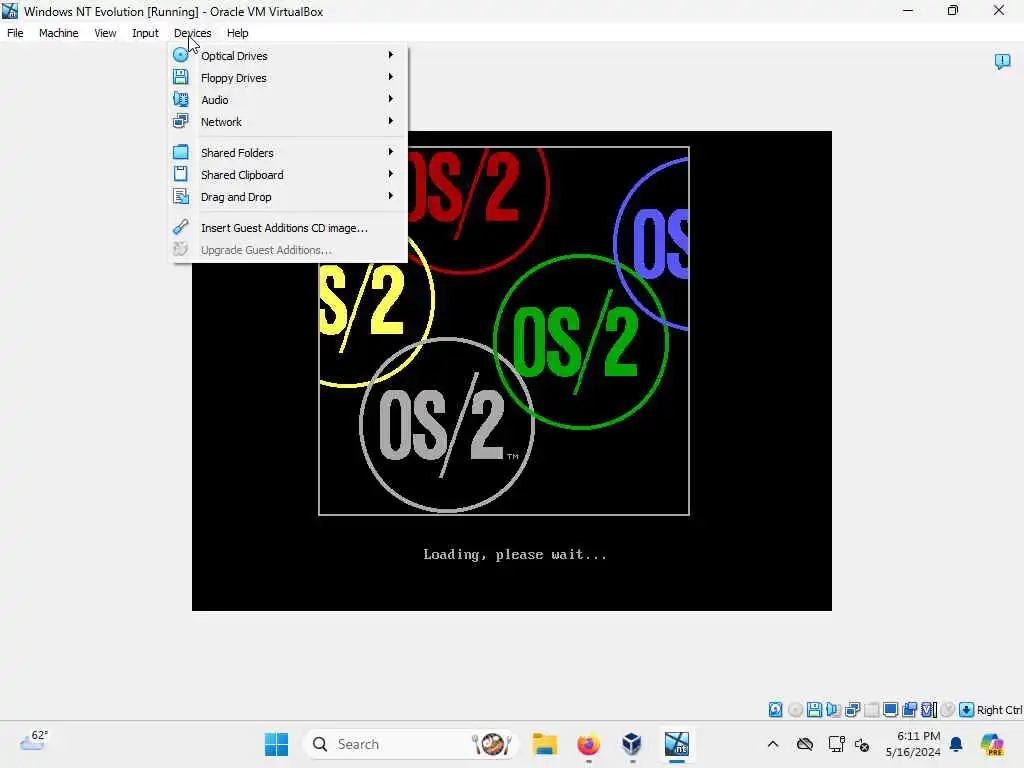Open VirtualBox Manager from the taskbar
Viewport: 1024px width, 768px height.
[632, 744]
